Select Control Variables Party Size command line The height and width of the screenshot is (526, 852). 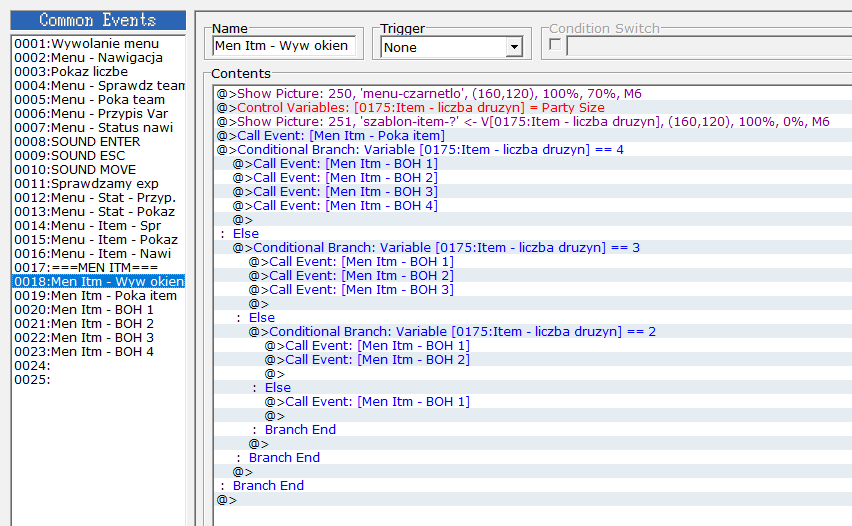pos(533,108)
